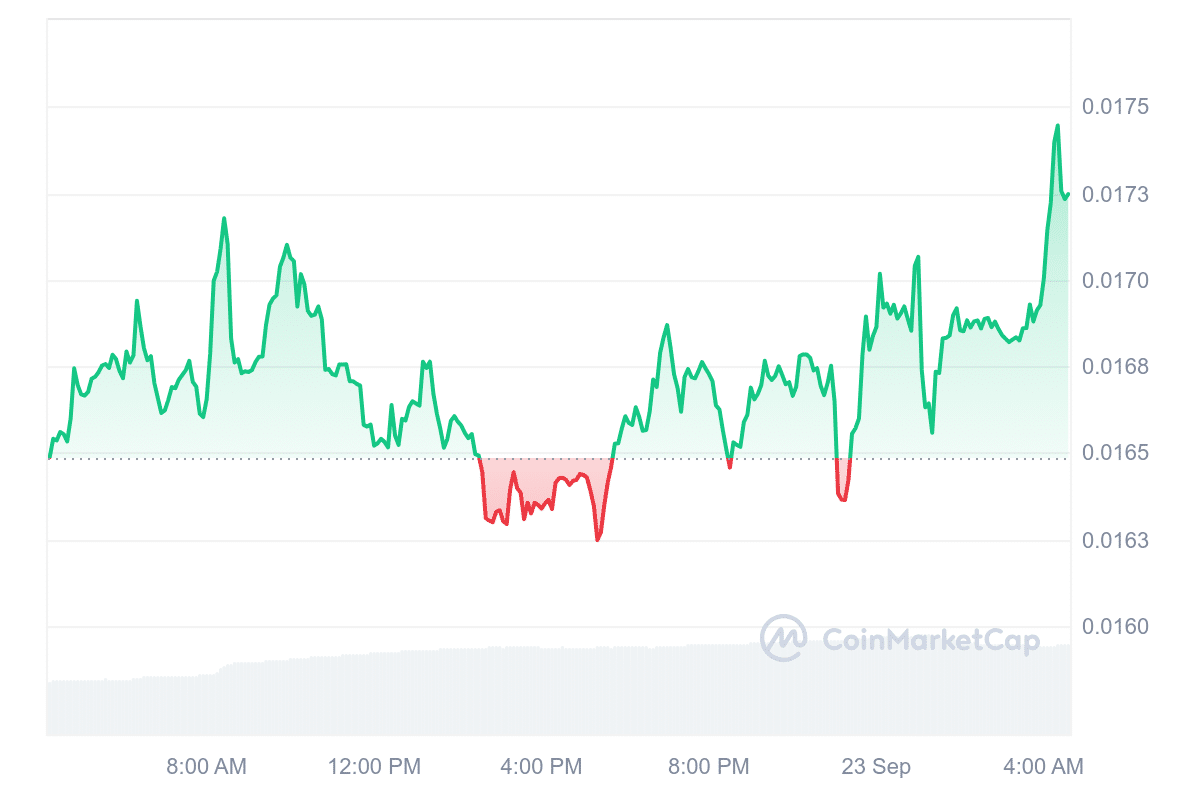This screenshot has width=1200, height=800.
Task: Click the highest price peak near 0.0175
Action: [x=1057, y=126]
